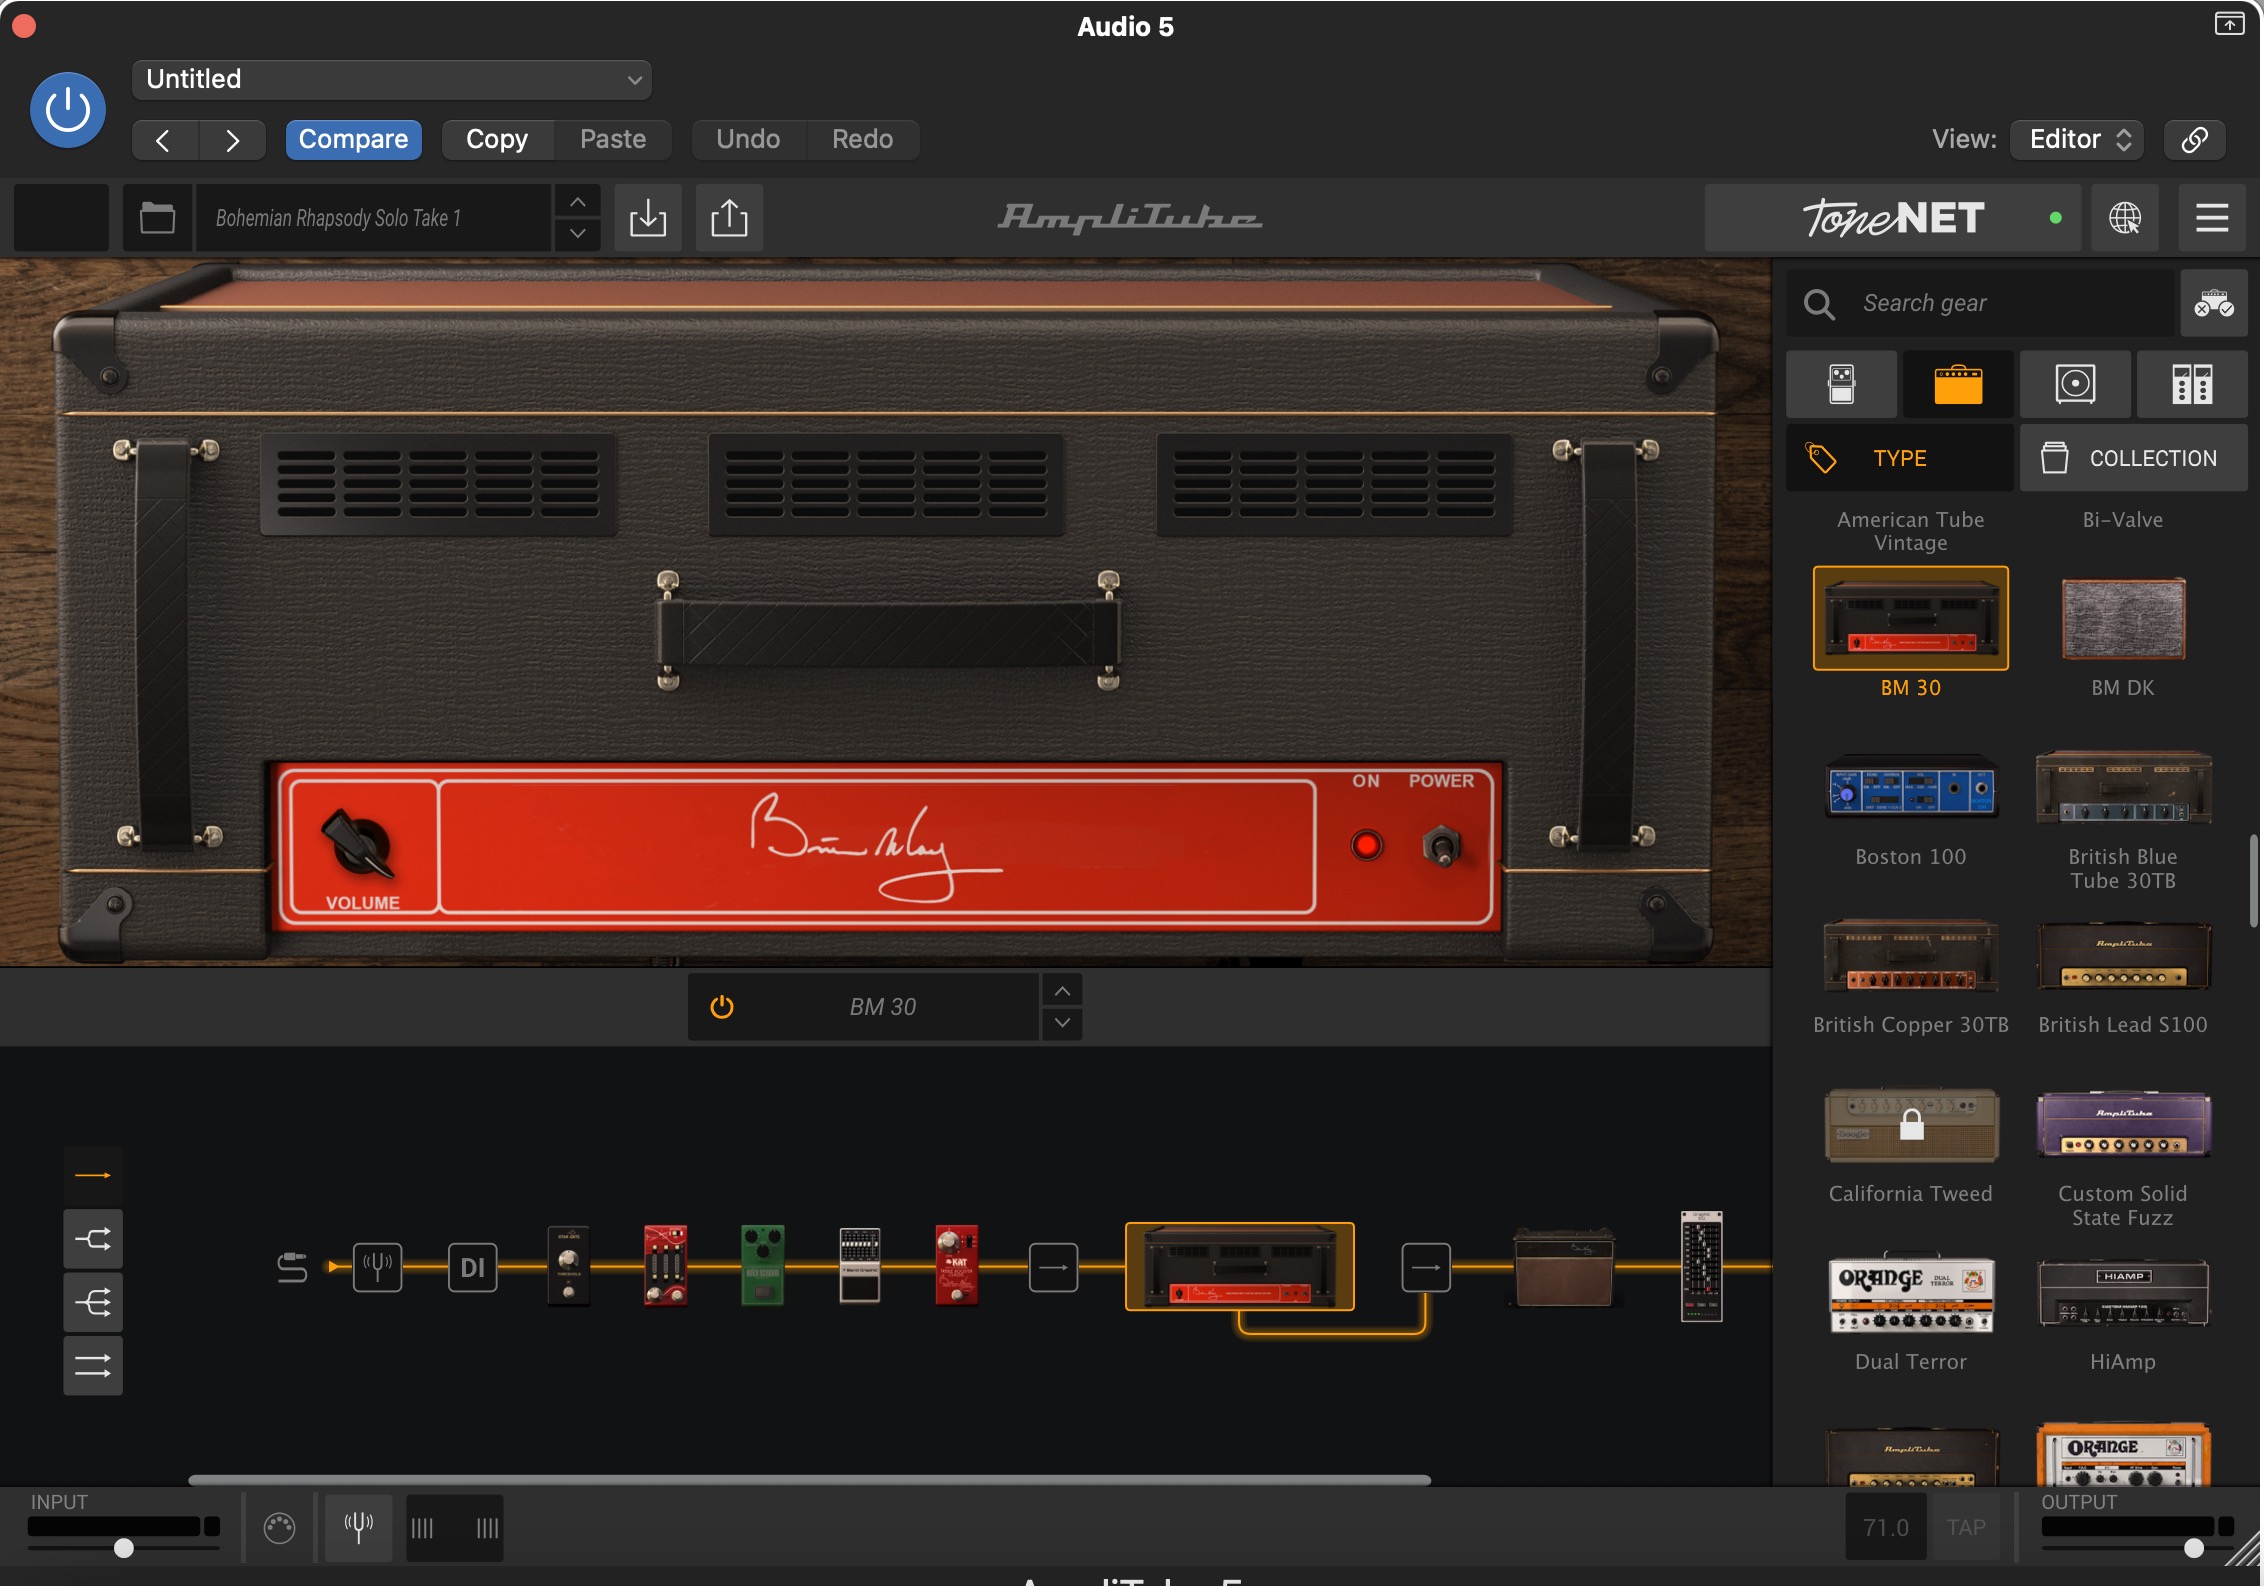Image resolution: width=2264 pixels, height=1586 pixels.
Task: Switch to COLLECTION filter tab
Action: 2134,458
